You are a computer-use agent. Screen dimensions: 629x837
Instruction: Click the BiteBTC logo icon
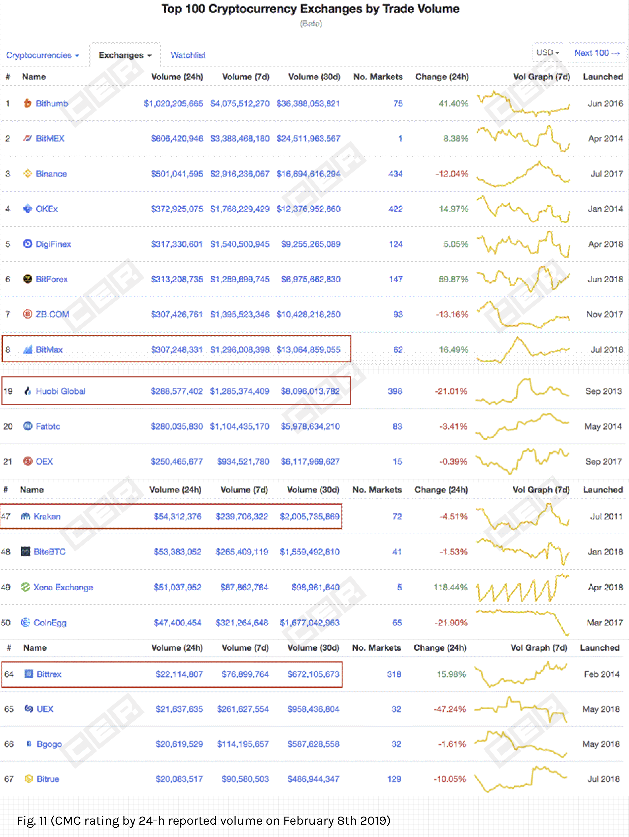tap(25, 551)
